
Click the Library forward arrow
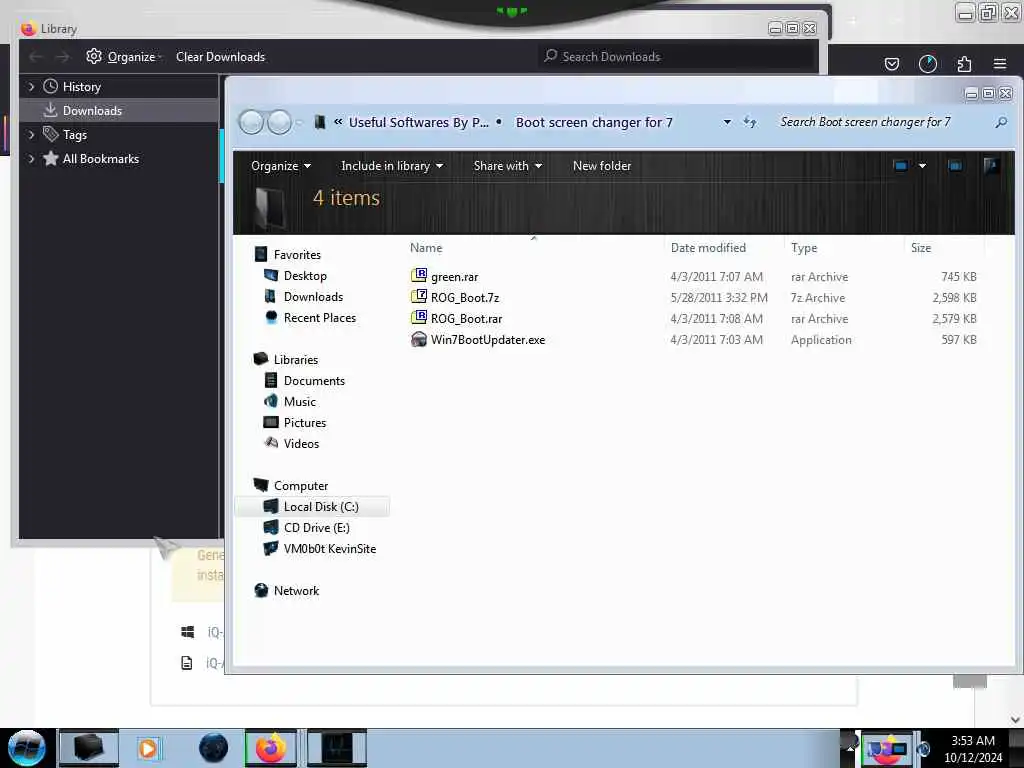[x=62, y=57]
